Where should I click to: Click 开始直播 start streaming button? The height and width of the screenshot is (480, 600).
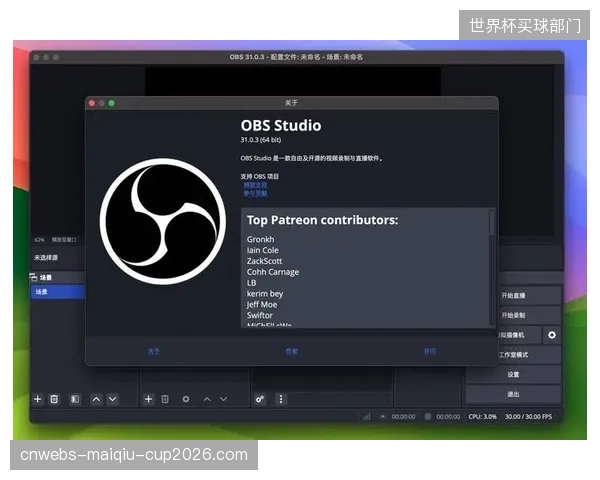tap(530, 296)
